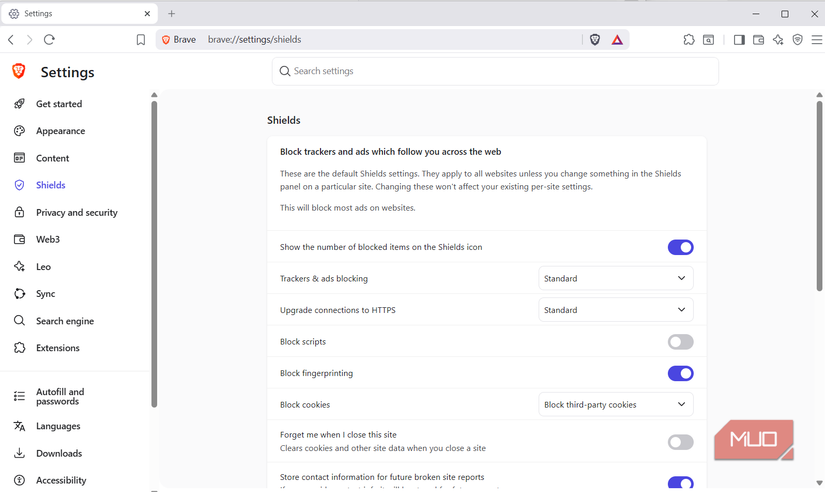Open the Brave VPN toolbar icon
This screenshot has height=492, width=825.
point(798,39)
